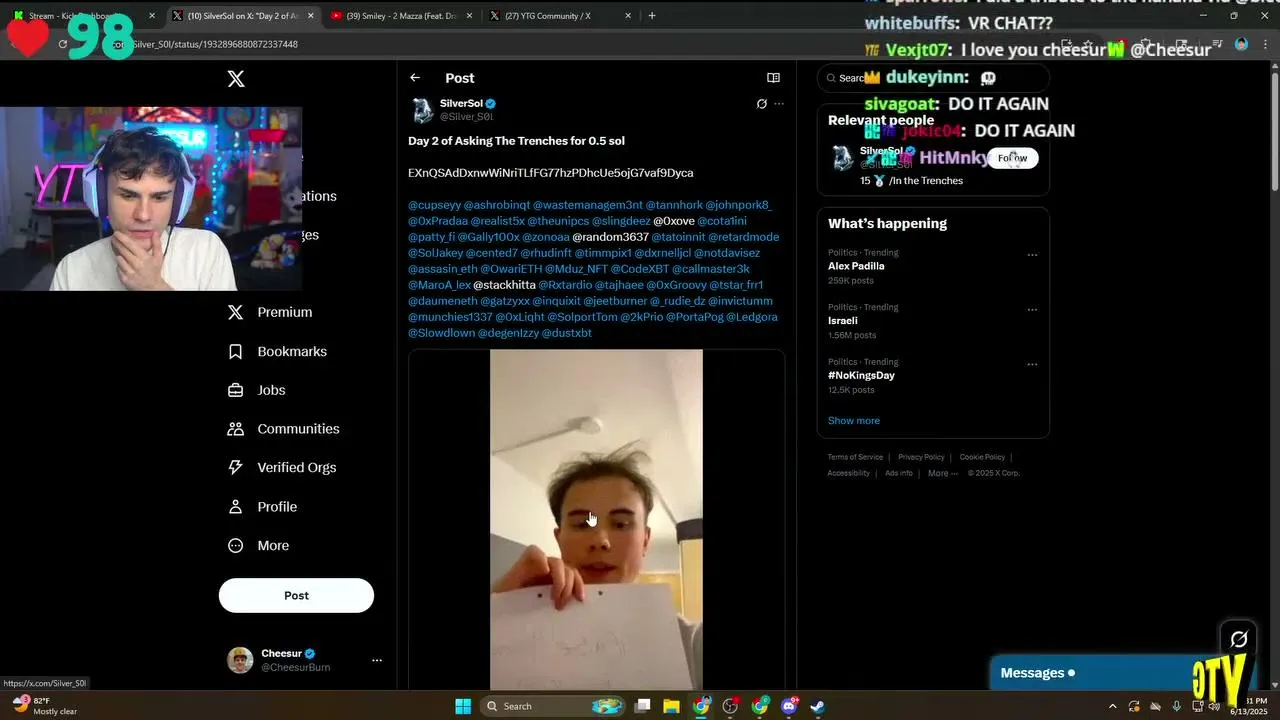Open reading view icon in the Post header
Viewport: 1280px width, 720px height.
tap(773, 78)
